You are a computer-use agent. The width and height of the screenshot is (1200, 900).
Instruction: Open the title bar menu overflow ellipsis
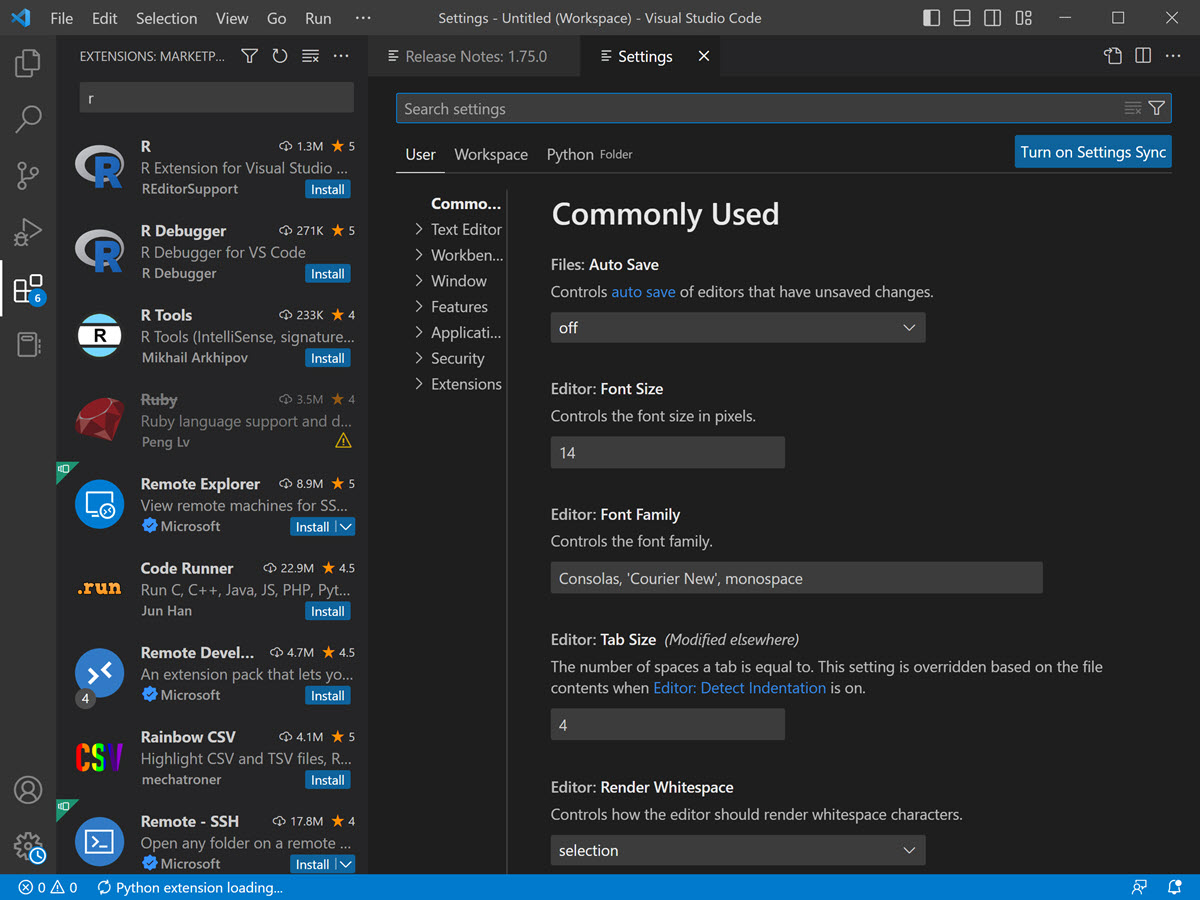[x=363, y=18]
